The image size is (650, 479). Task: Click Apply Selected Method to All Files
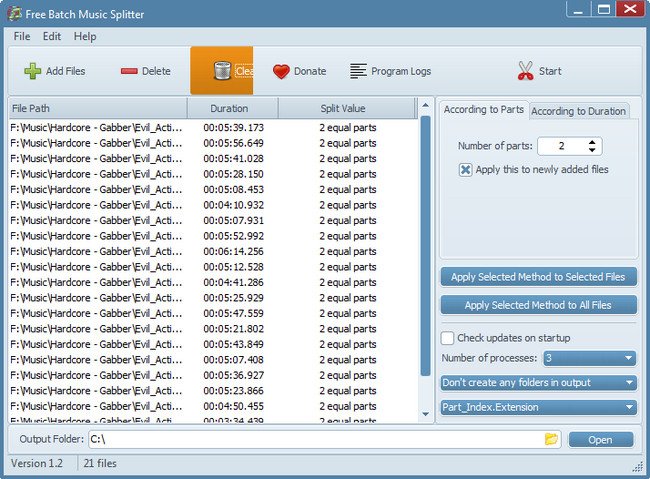(538, 305)
